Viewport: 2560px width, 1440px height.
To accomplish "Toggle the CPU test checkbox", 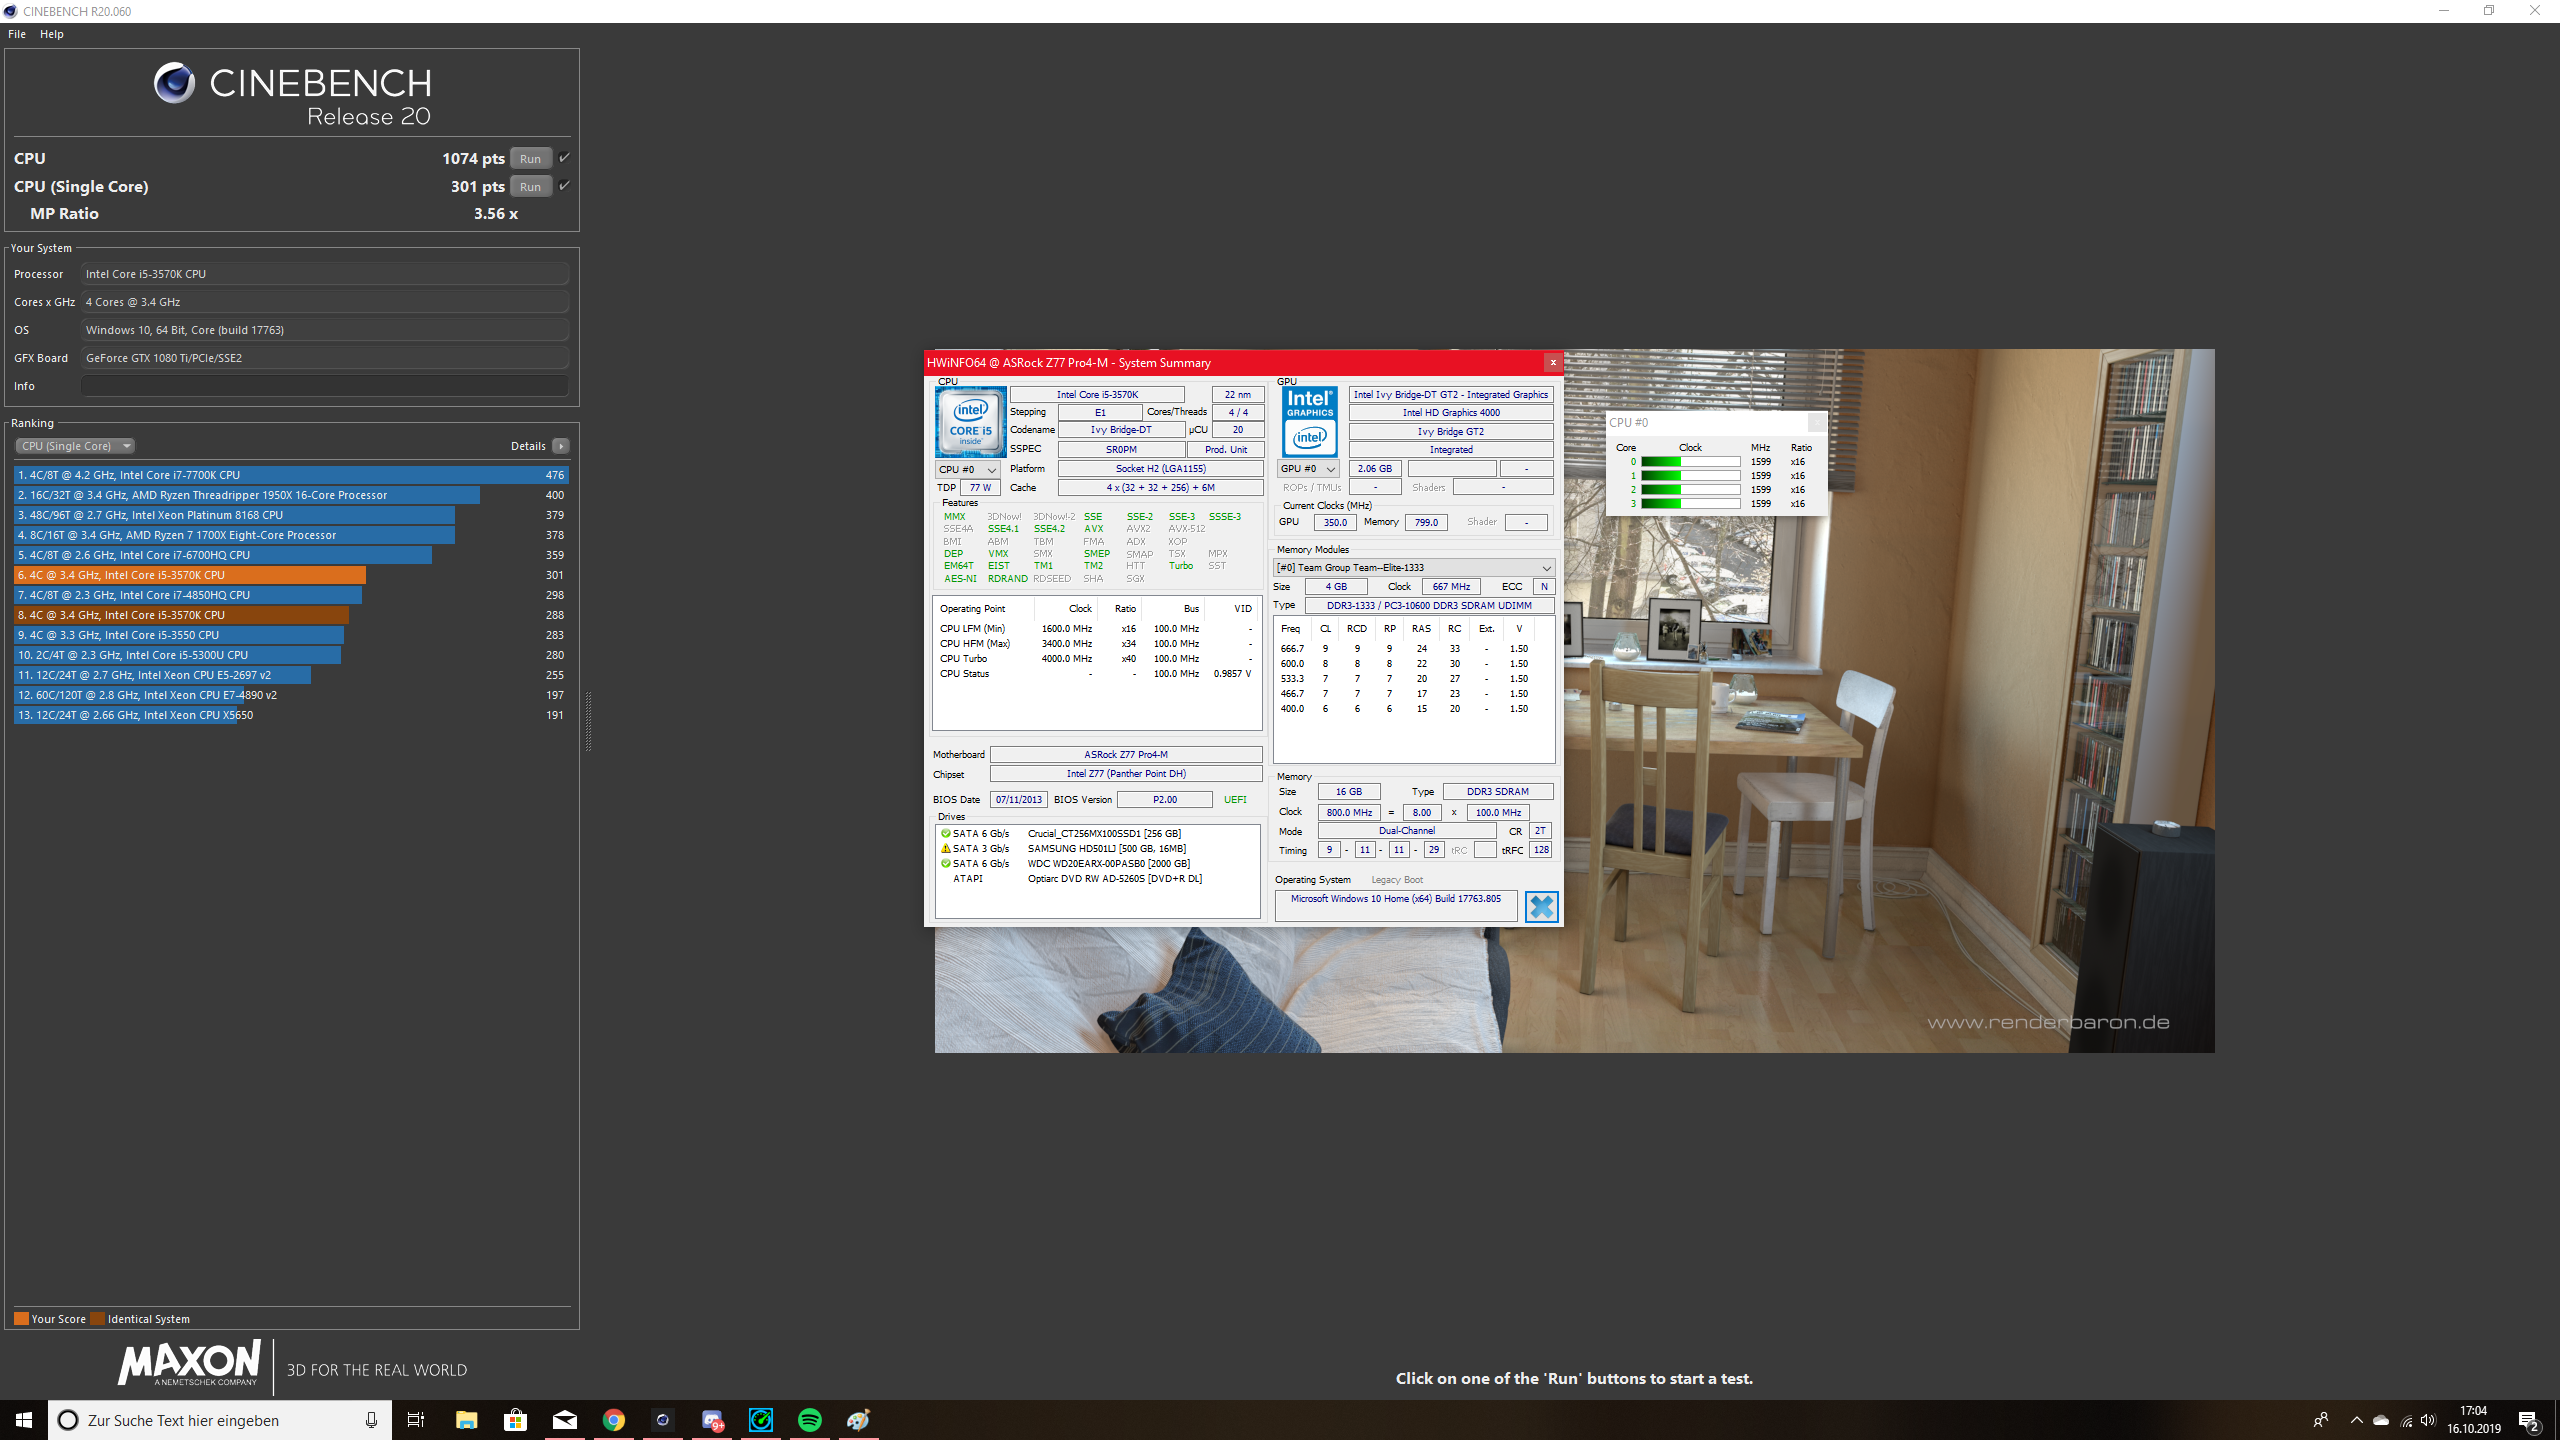I will [x=564, y=158].
